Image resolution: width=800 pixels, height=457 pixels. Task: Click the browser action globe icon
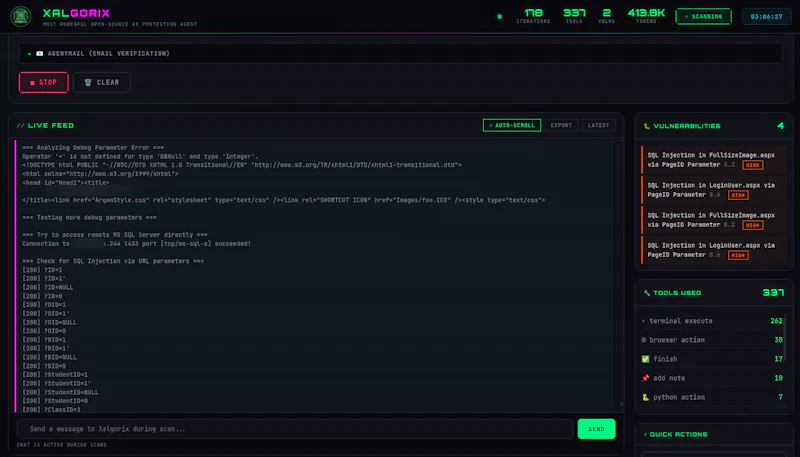coord(644,340)
